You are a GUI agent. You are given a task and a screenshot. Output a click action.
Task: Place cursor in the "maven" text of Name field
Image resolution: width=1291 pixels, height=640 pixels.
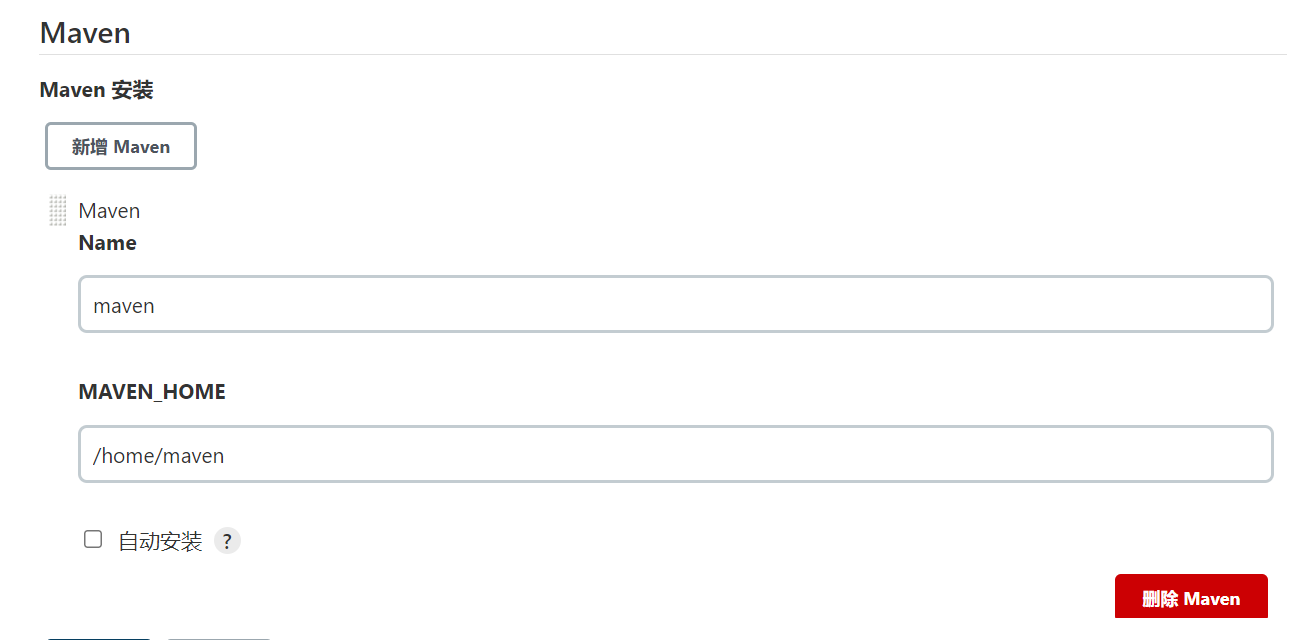(x=124, y=305)
